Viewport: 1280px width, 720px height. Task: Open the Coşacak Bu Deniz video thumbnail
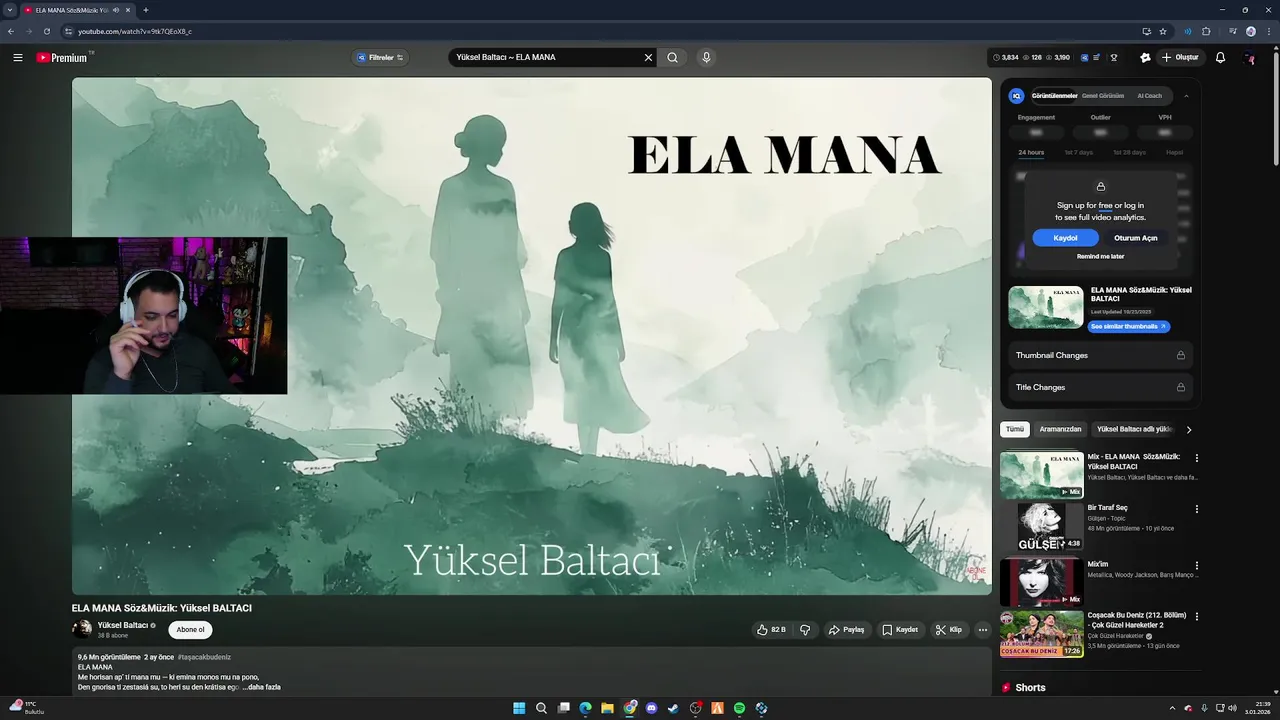pyautogui.click(x=1042, y=634)
